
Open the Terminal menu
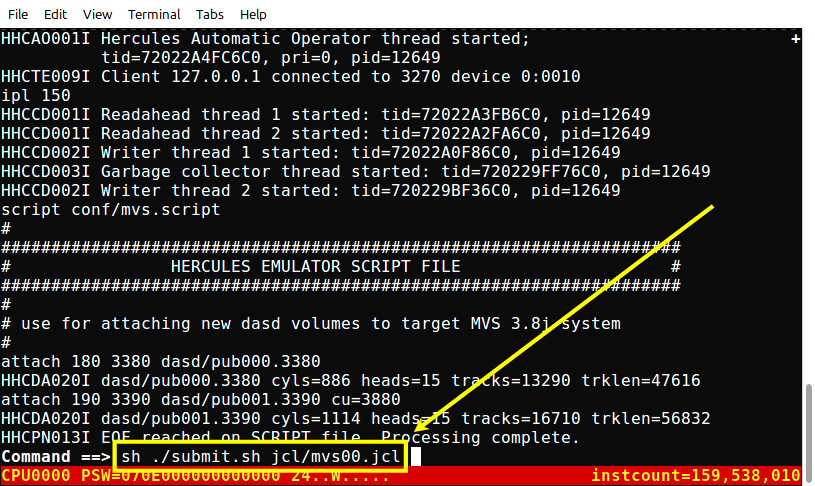pos(154,15)
